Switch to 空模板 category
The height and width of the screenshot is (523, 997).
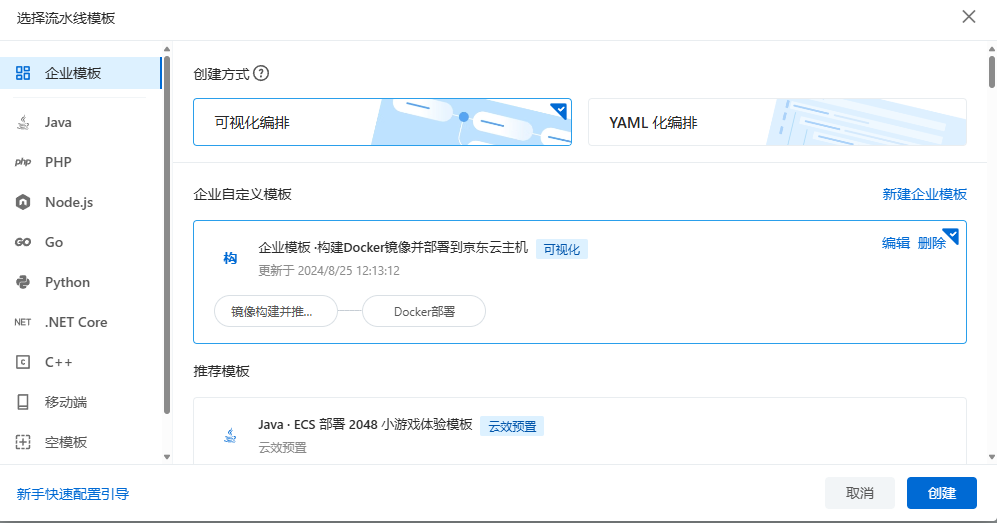[66, 442]
